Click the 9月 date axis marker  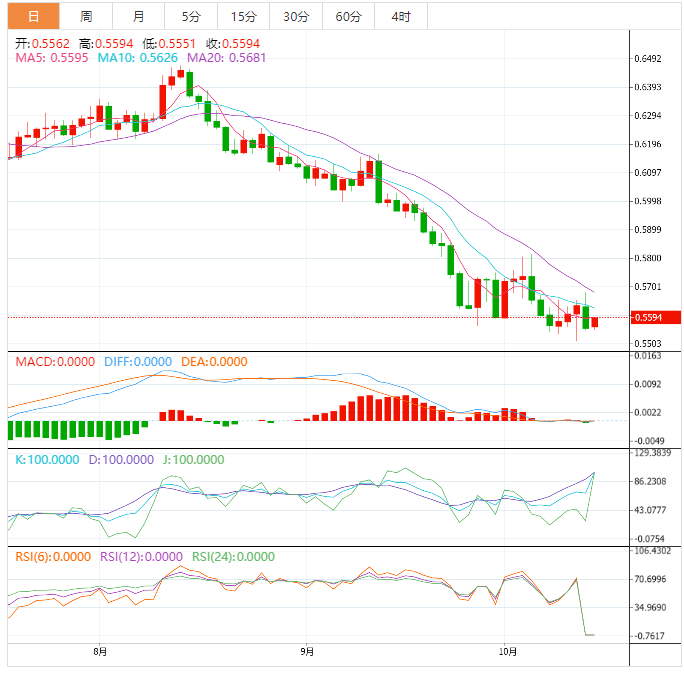[x=307, y=652]
